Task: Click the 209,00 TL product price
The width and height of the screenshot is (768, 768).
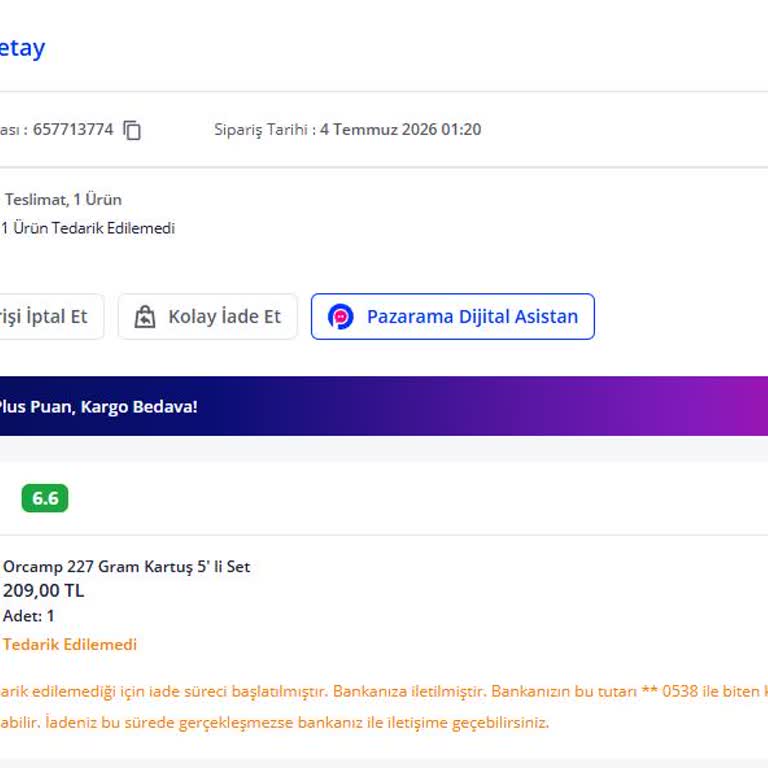Action: [x=44, y=591]
